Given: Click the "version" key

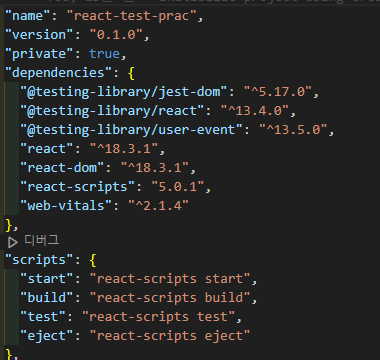Looking at the screenshot, I should coord(40,35).
